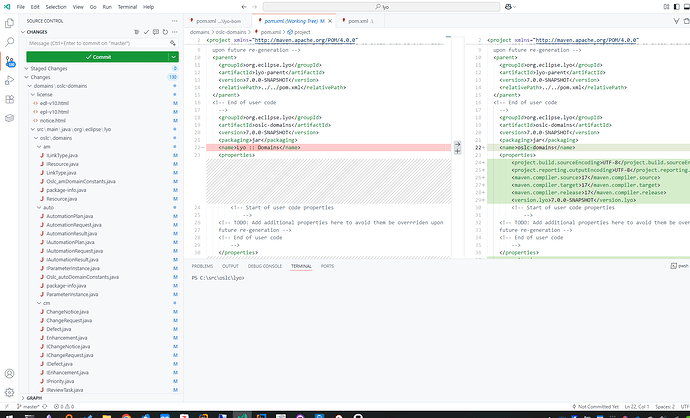The image size is (690, 418).
Task: Open the Manage gear in activity bar
Action: click(x=9, y=392)
